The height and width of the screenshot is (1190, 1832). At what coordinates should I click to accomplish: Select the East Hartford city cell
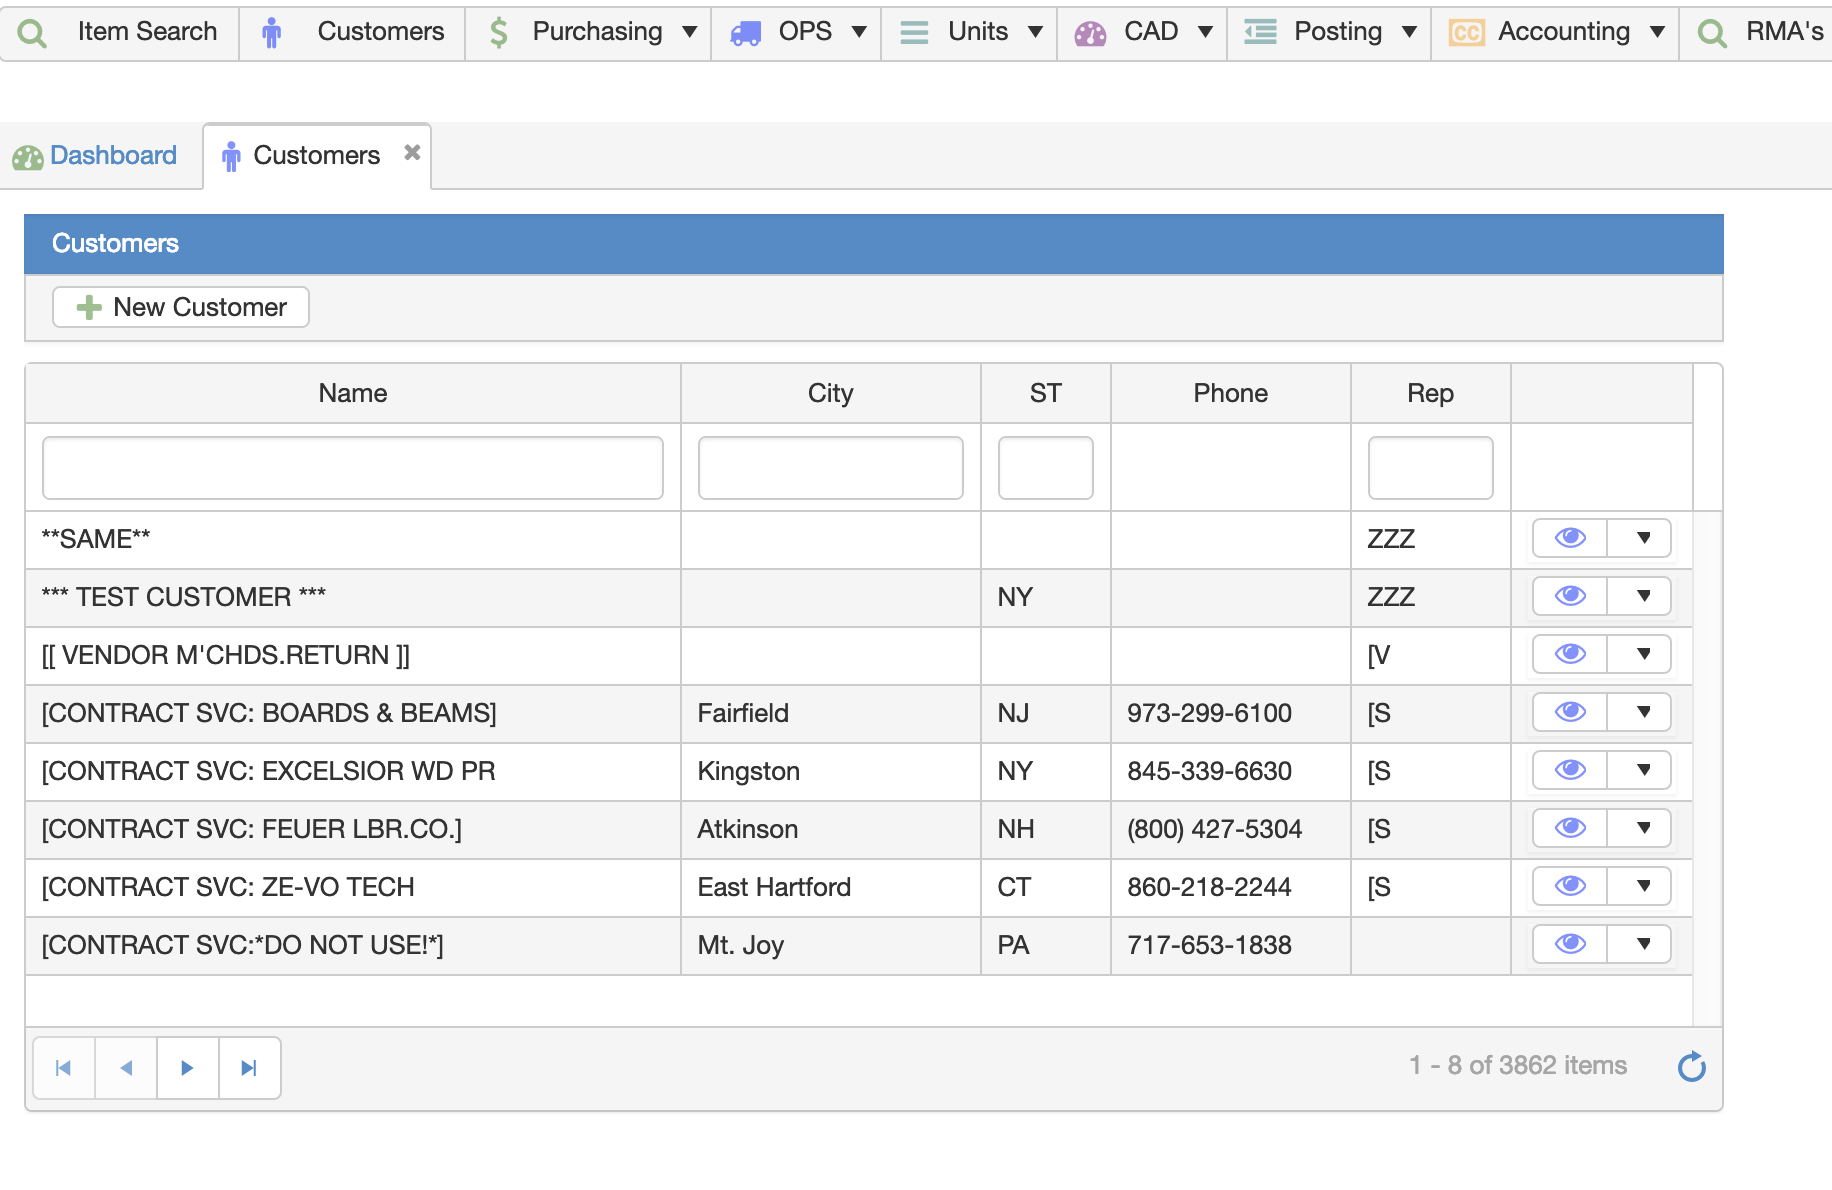[x=831, y=887]
